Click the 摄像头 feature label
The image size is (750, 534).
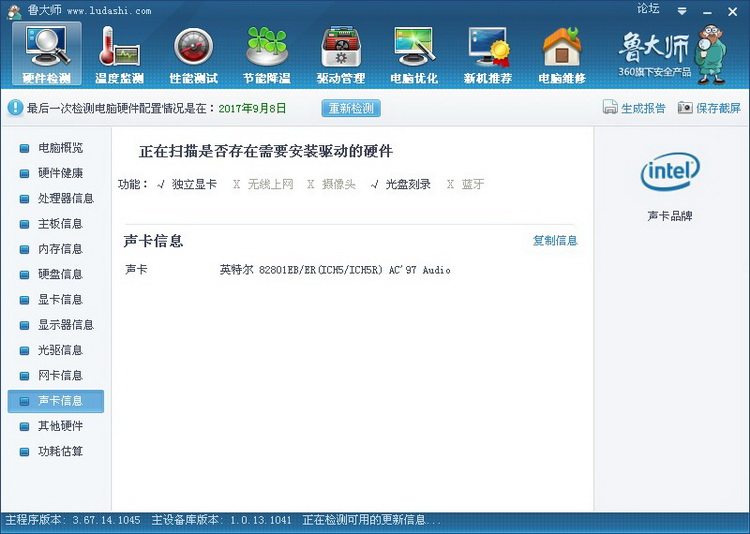click(x=339, y=184)
